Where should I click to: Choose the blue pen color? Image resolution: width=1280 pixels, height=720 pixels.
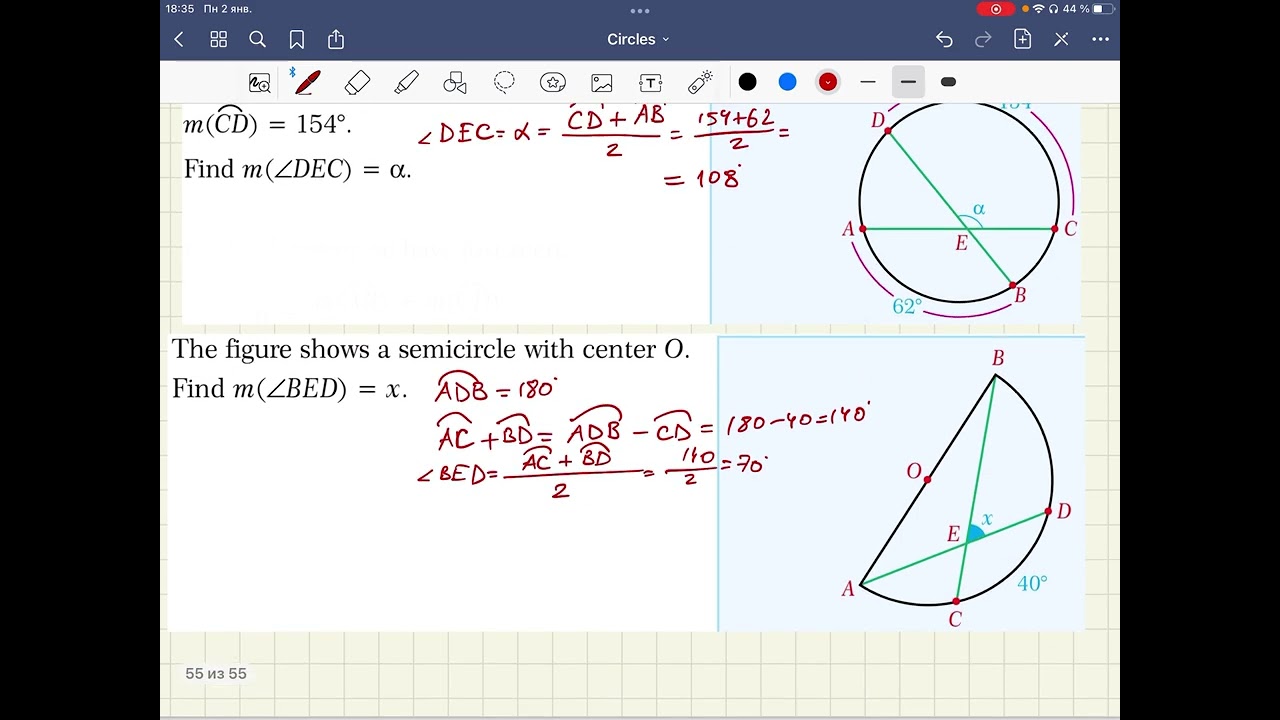(788, 82)
